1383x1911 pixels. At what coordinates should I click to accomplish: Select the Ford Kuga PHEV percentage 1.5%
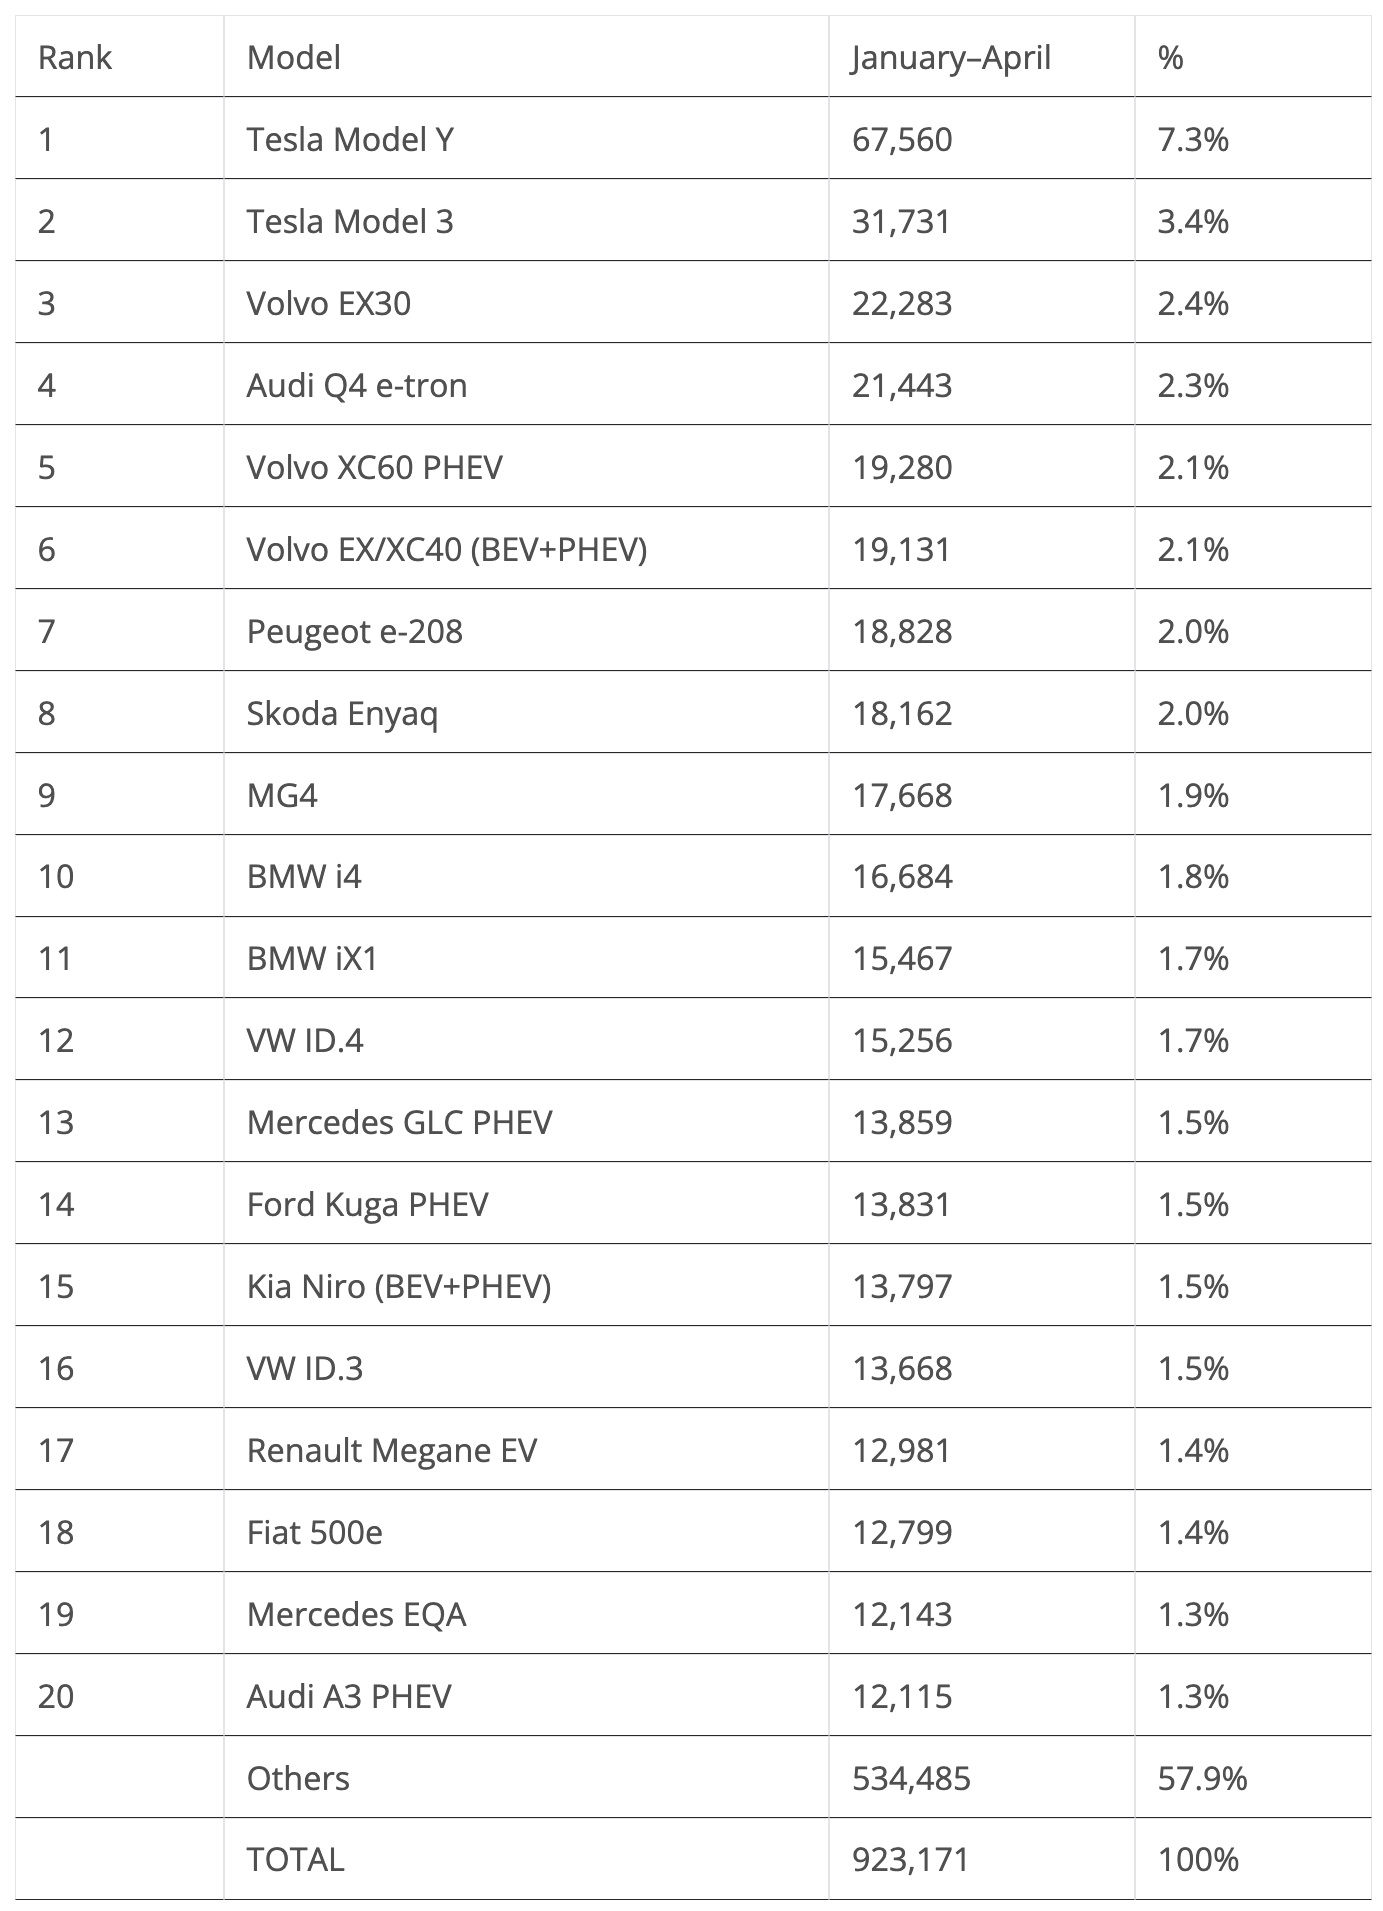click(x=1193, y=1204)
